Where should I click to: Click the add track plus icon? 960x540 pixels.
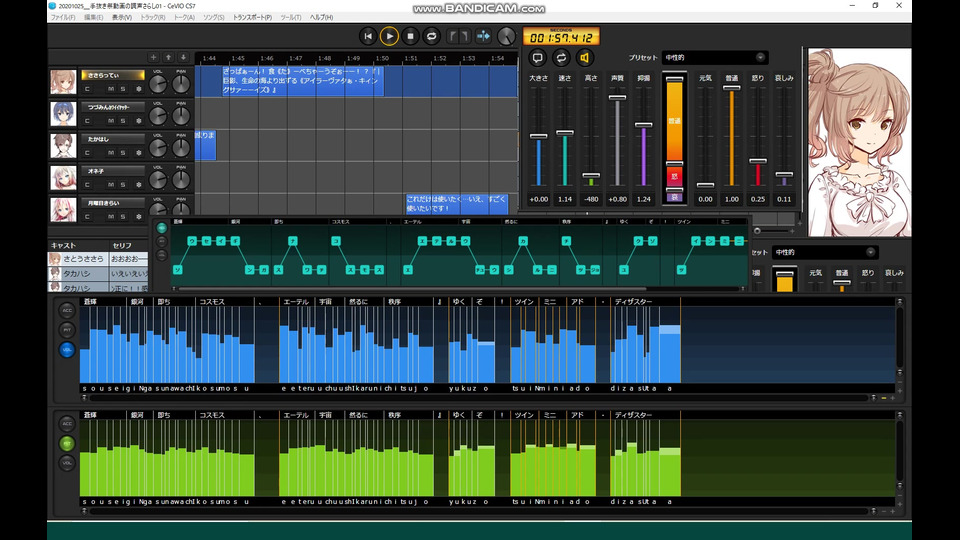click(153, 57)
